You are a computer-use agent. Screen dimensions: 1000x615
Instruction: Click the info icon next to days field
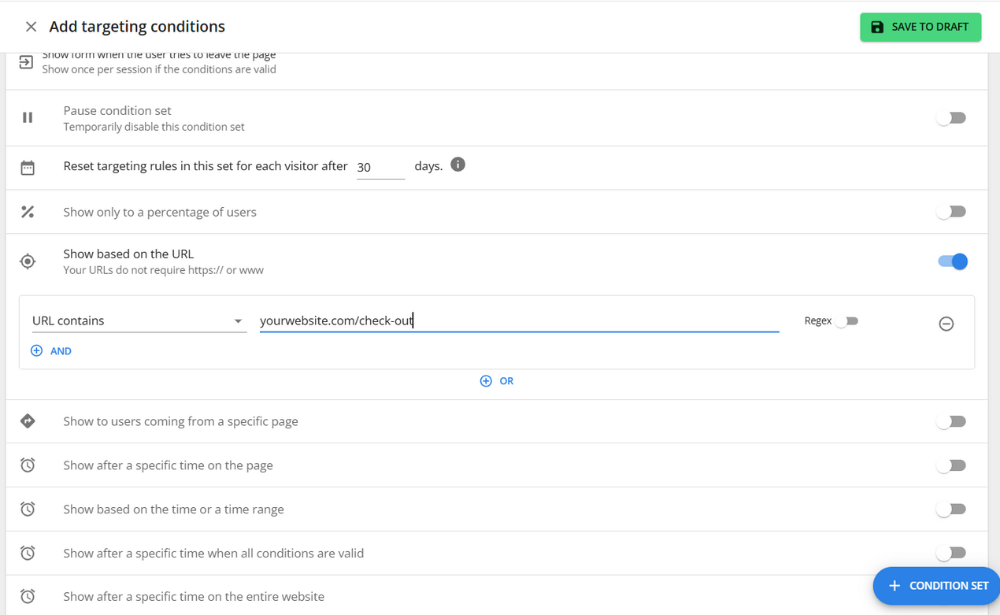click(x=457, y=166)
